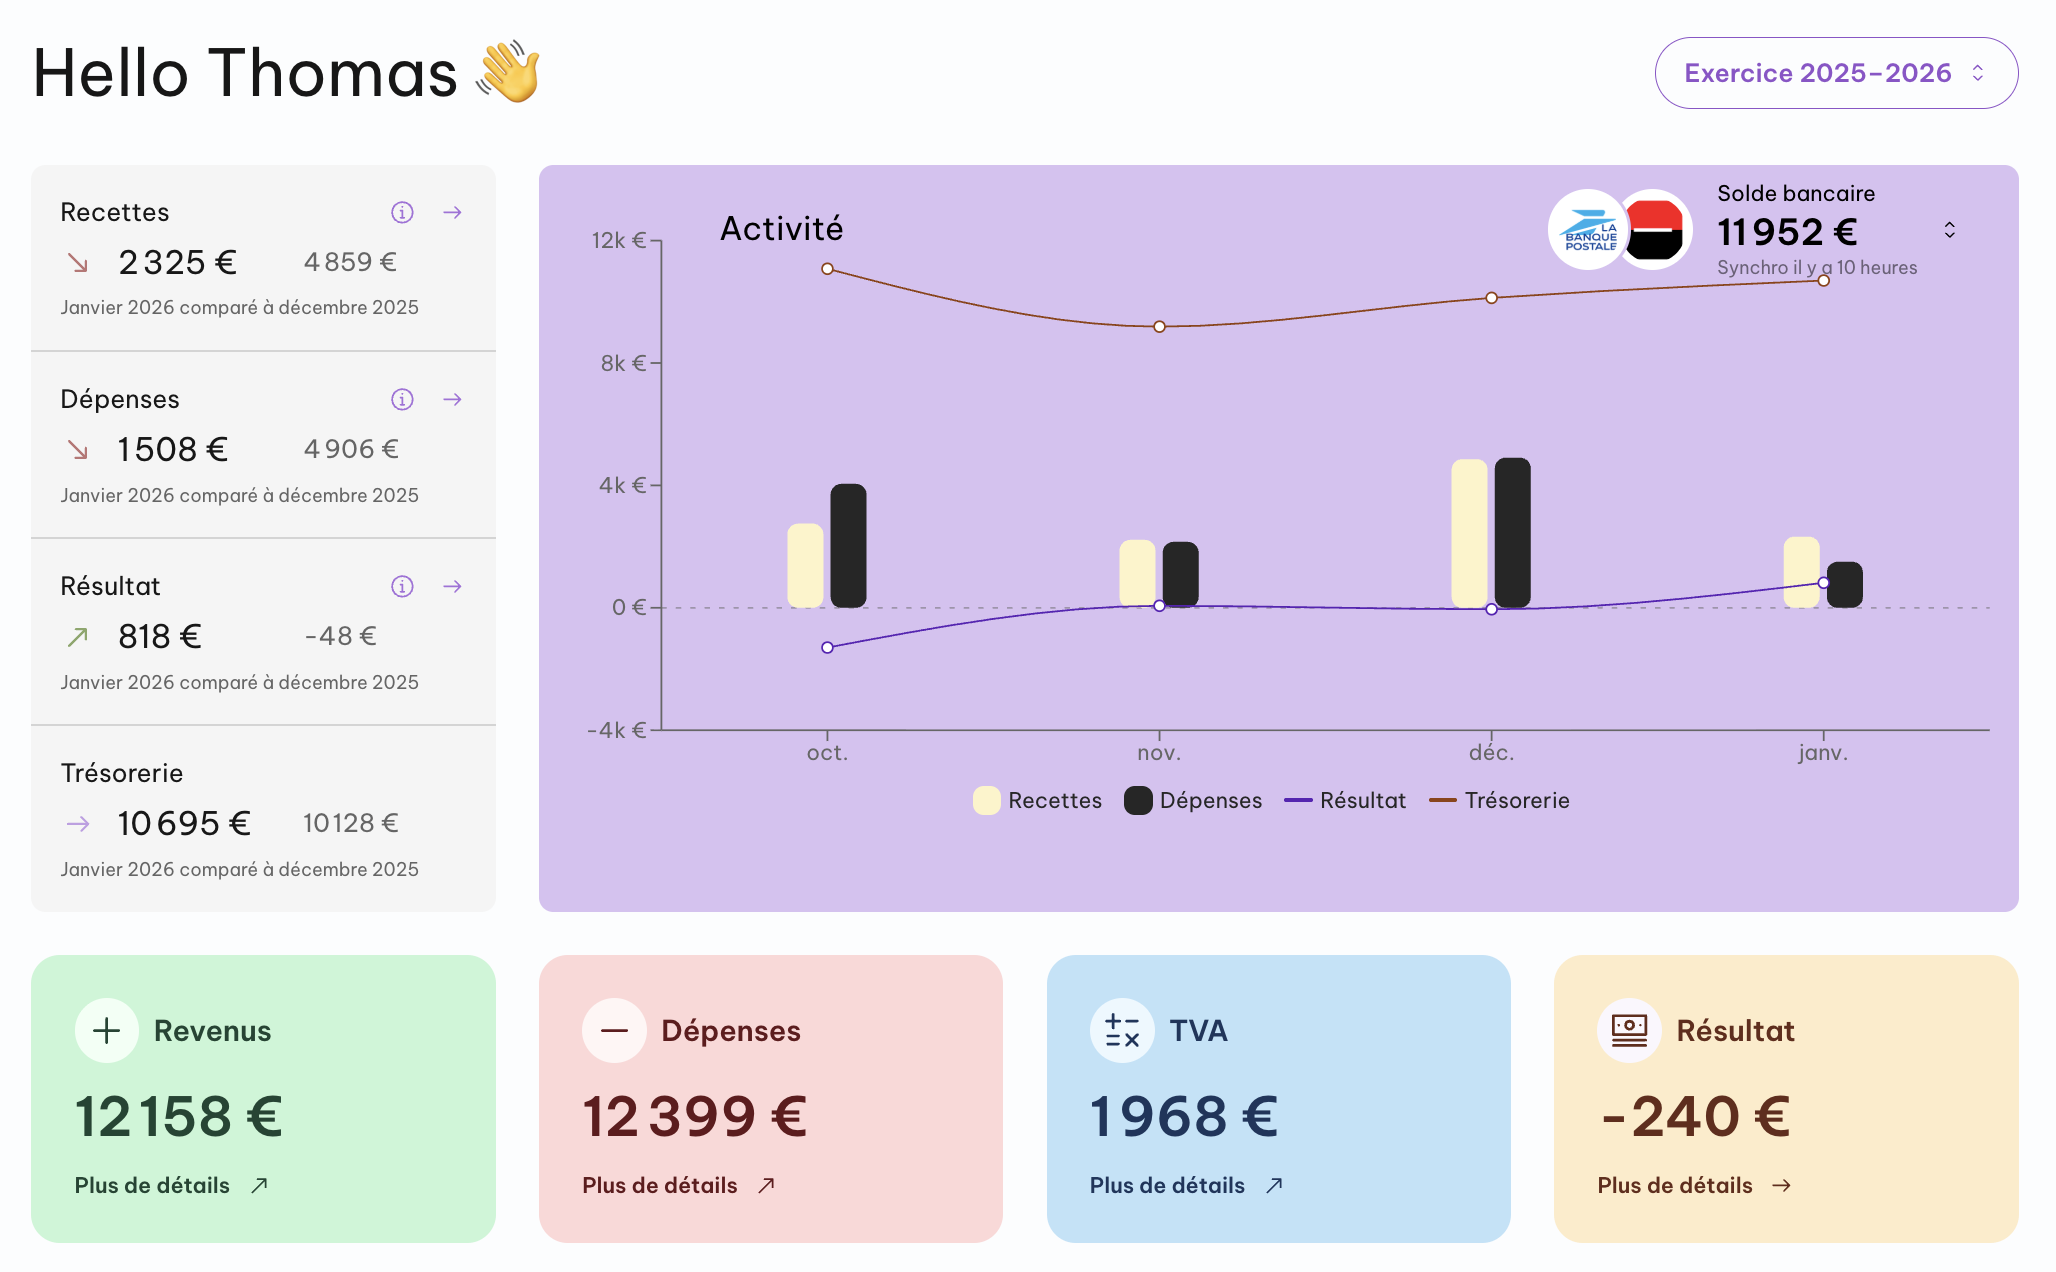
Task: Click the La Banque Postale logo
Action: 1587,230
